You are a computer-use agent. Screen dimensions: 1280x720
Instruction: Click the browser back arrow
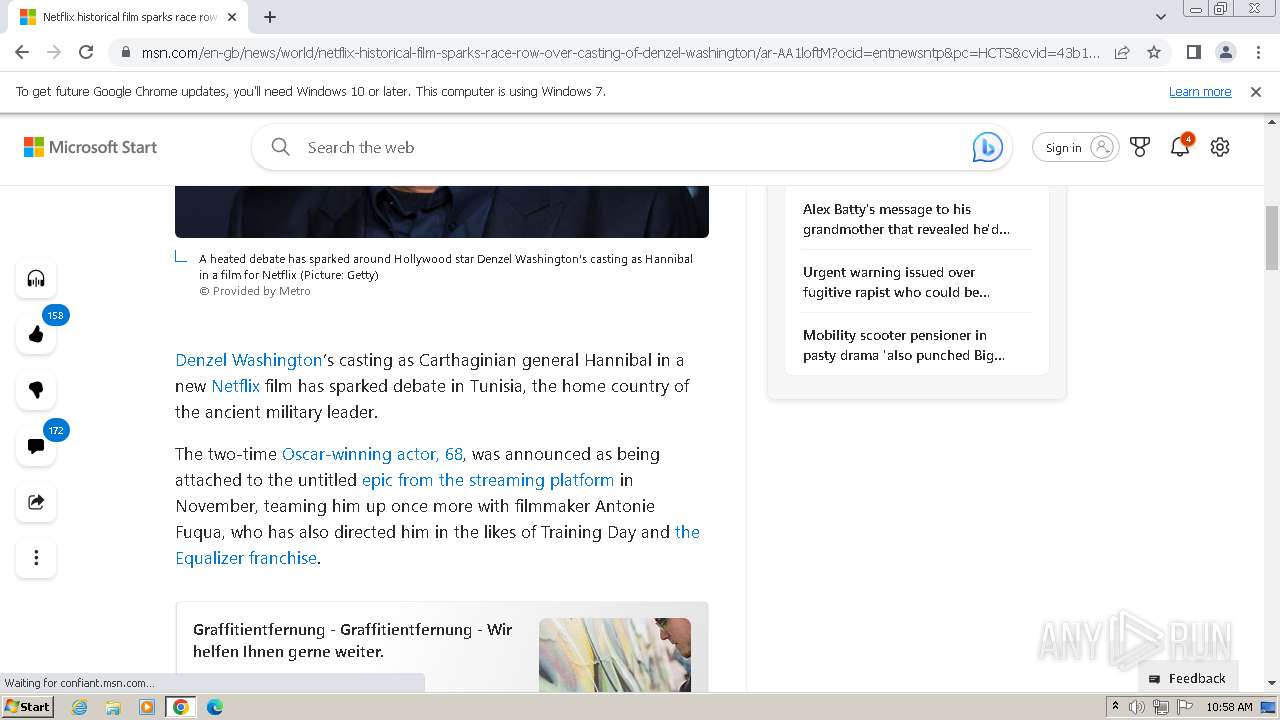22,52
